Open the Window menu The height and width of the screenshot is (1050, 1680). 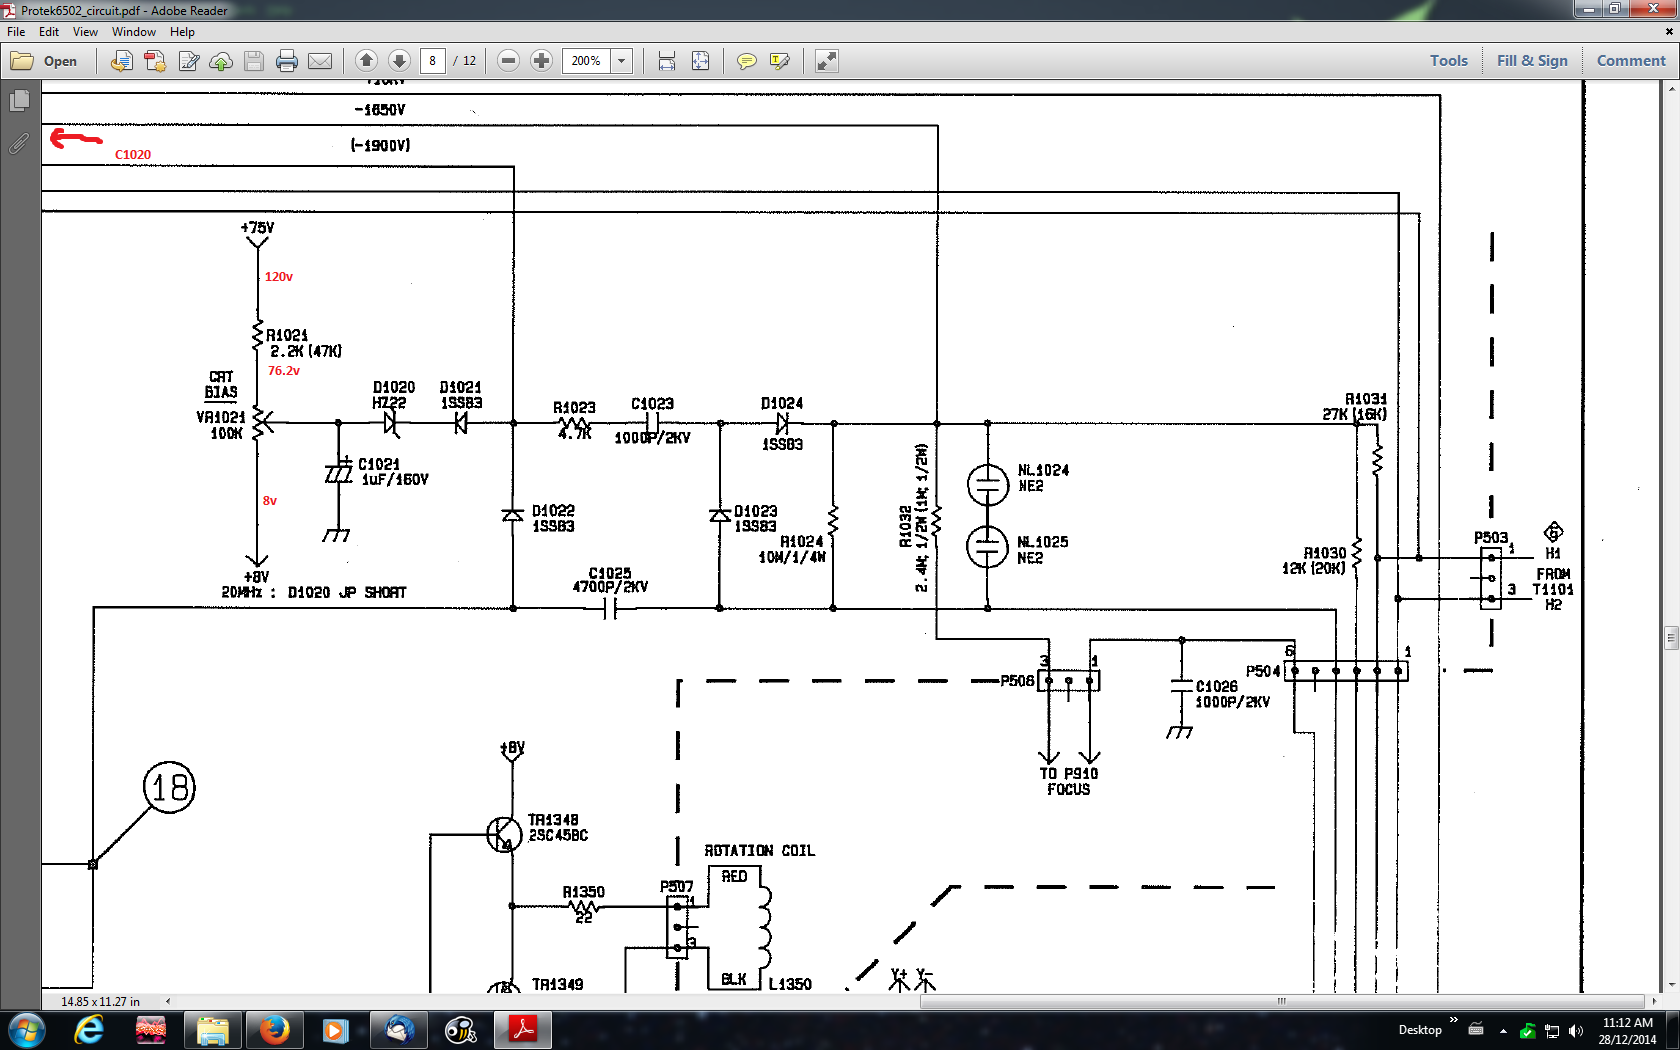click(134, 32)
